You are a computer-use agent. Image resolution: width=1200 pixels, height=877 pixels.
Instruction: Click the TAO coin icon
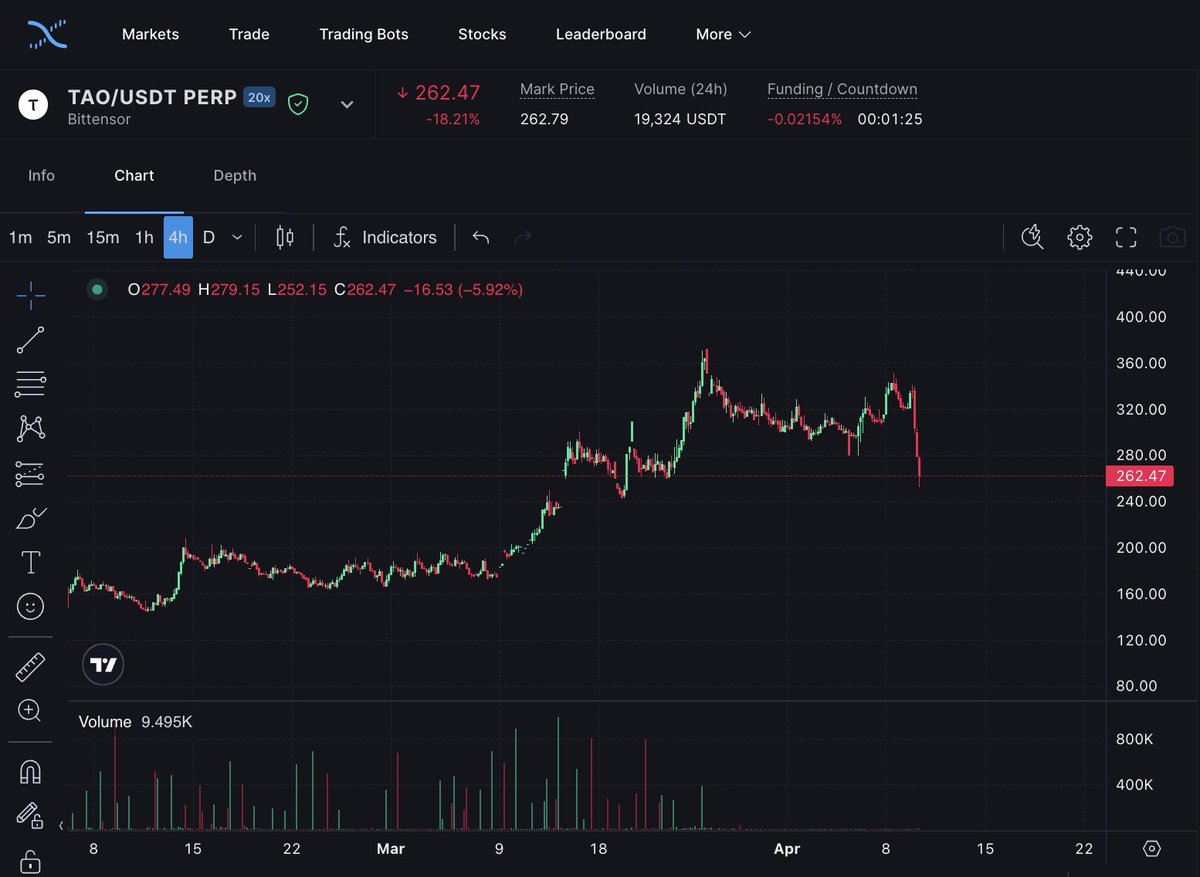tap(34, 103)
